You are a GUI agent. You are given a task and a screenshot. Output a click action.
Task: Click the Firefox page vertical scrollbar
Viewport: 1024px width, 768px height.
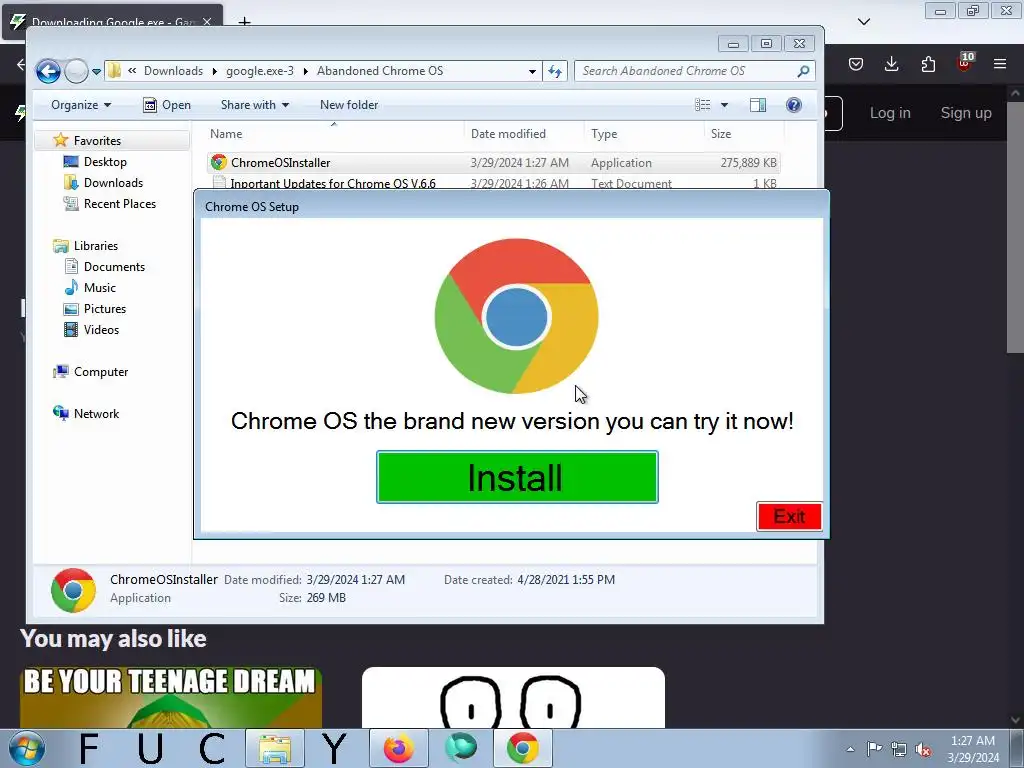point(1015,225)
